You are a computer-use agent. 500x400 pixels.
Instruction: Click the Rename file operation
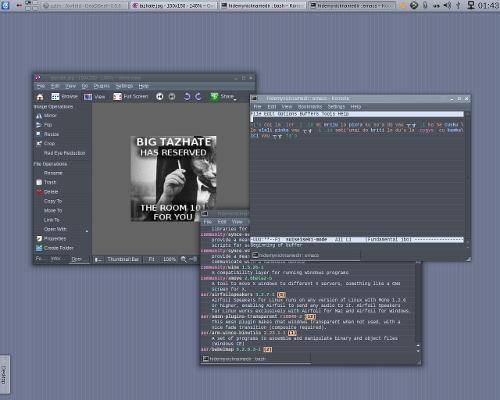click(53, 173)
